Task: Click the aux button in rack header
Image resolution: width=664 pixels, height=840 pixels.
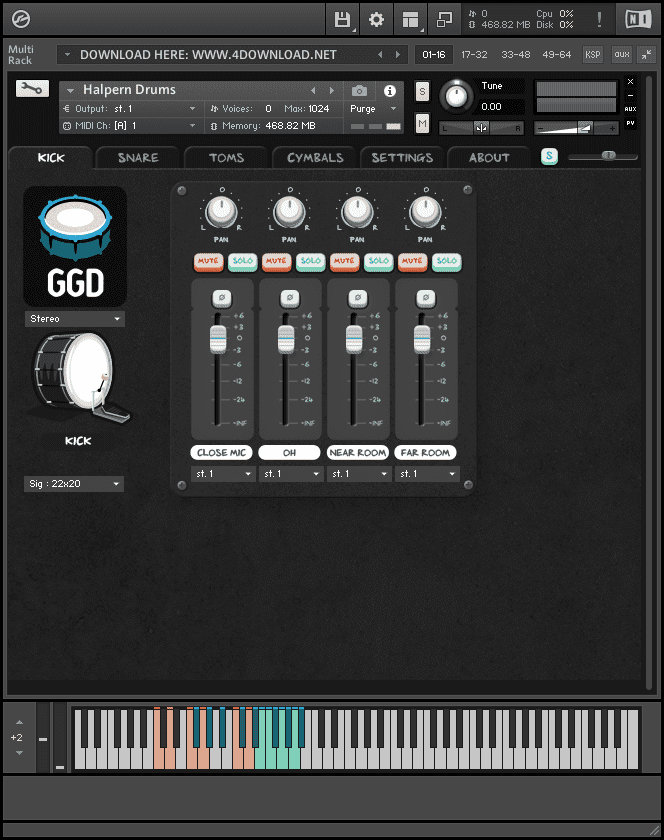Action: [x=622, y=54]
